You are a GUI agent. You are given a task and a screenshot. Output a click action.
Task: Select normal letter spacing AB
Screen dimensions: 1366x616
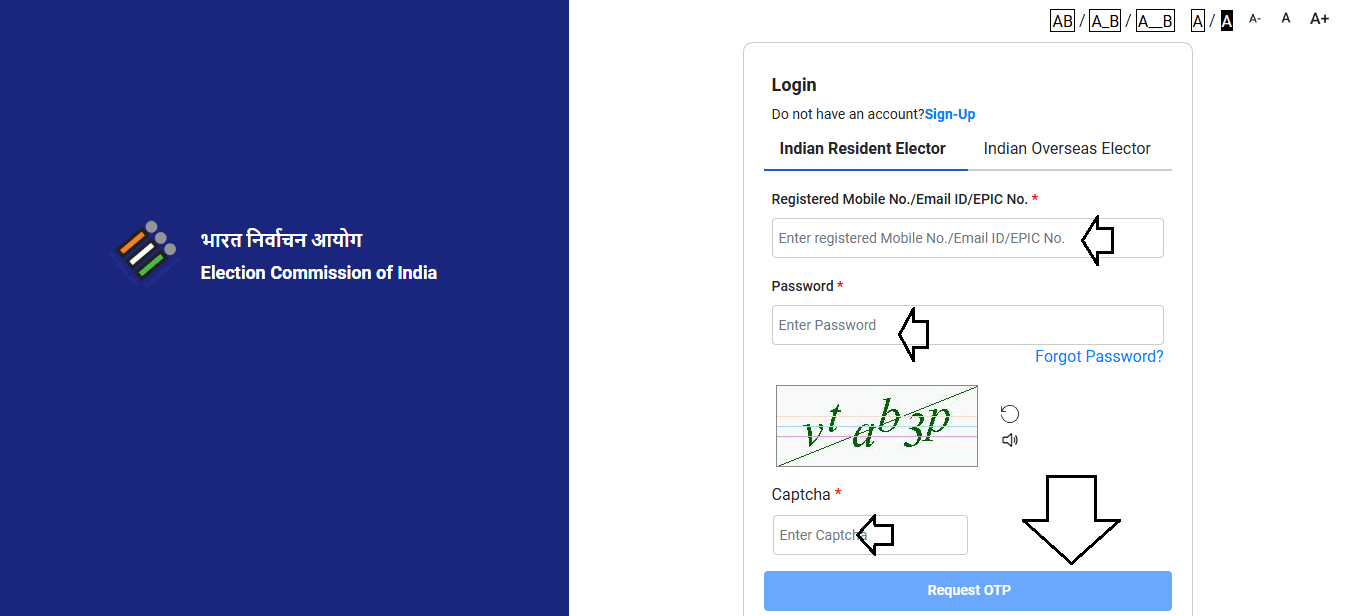coord(1062,21)
